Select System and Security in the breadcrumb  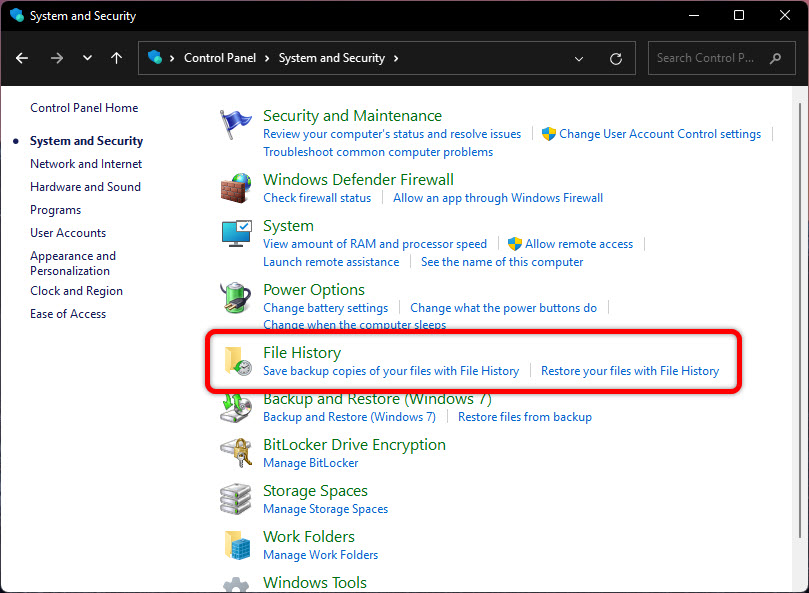pos(332,58)
